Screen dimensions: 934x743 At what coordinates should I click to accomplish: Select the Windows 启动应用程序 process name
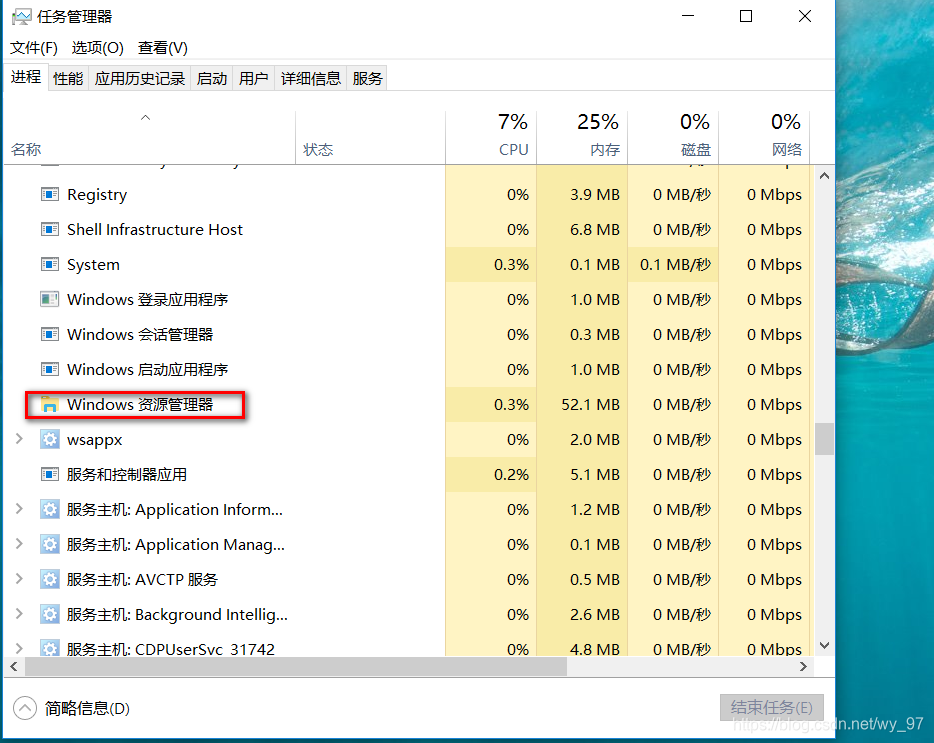148,369
